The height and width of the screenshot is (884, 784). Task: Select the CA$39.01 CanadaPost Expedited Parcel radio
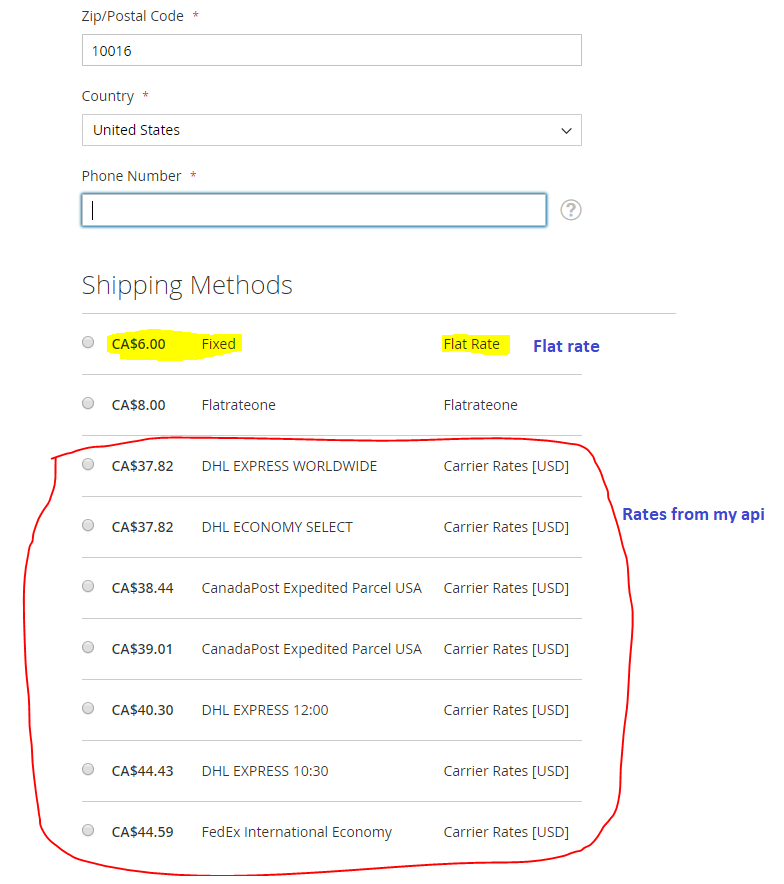tap(88, 647)
